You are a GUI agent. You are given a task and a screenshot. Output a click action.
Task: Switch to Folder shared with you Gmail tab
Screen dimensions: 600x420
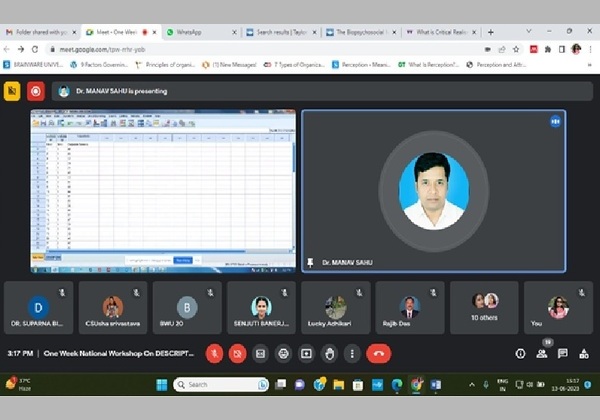(x=40, y=32)
